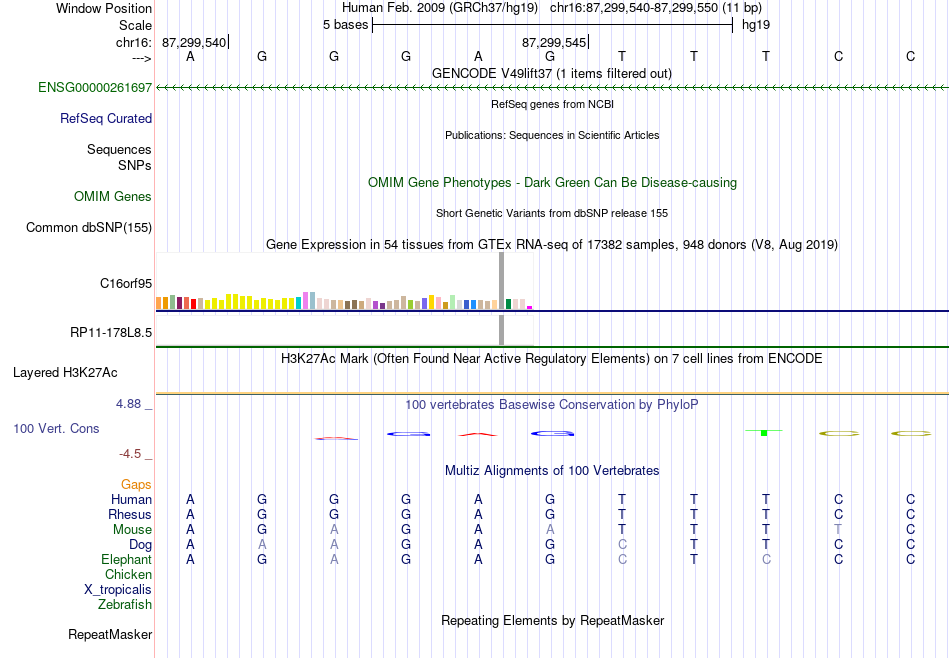Click the Gene Expression in 54 tissues title
Viewport: 950px width, 658px height.
[552, 245]
